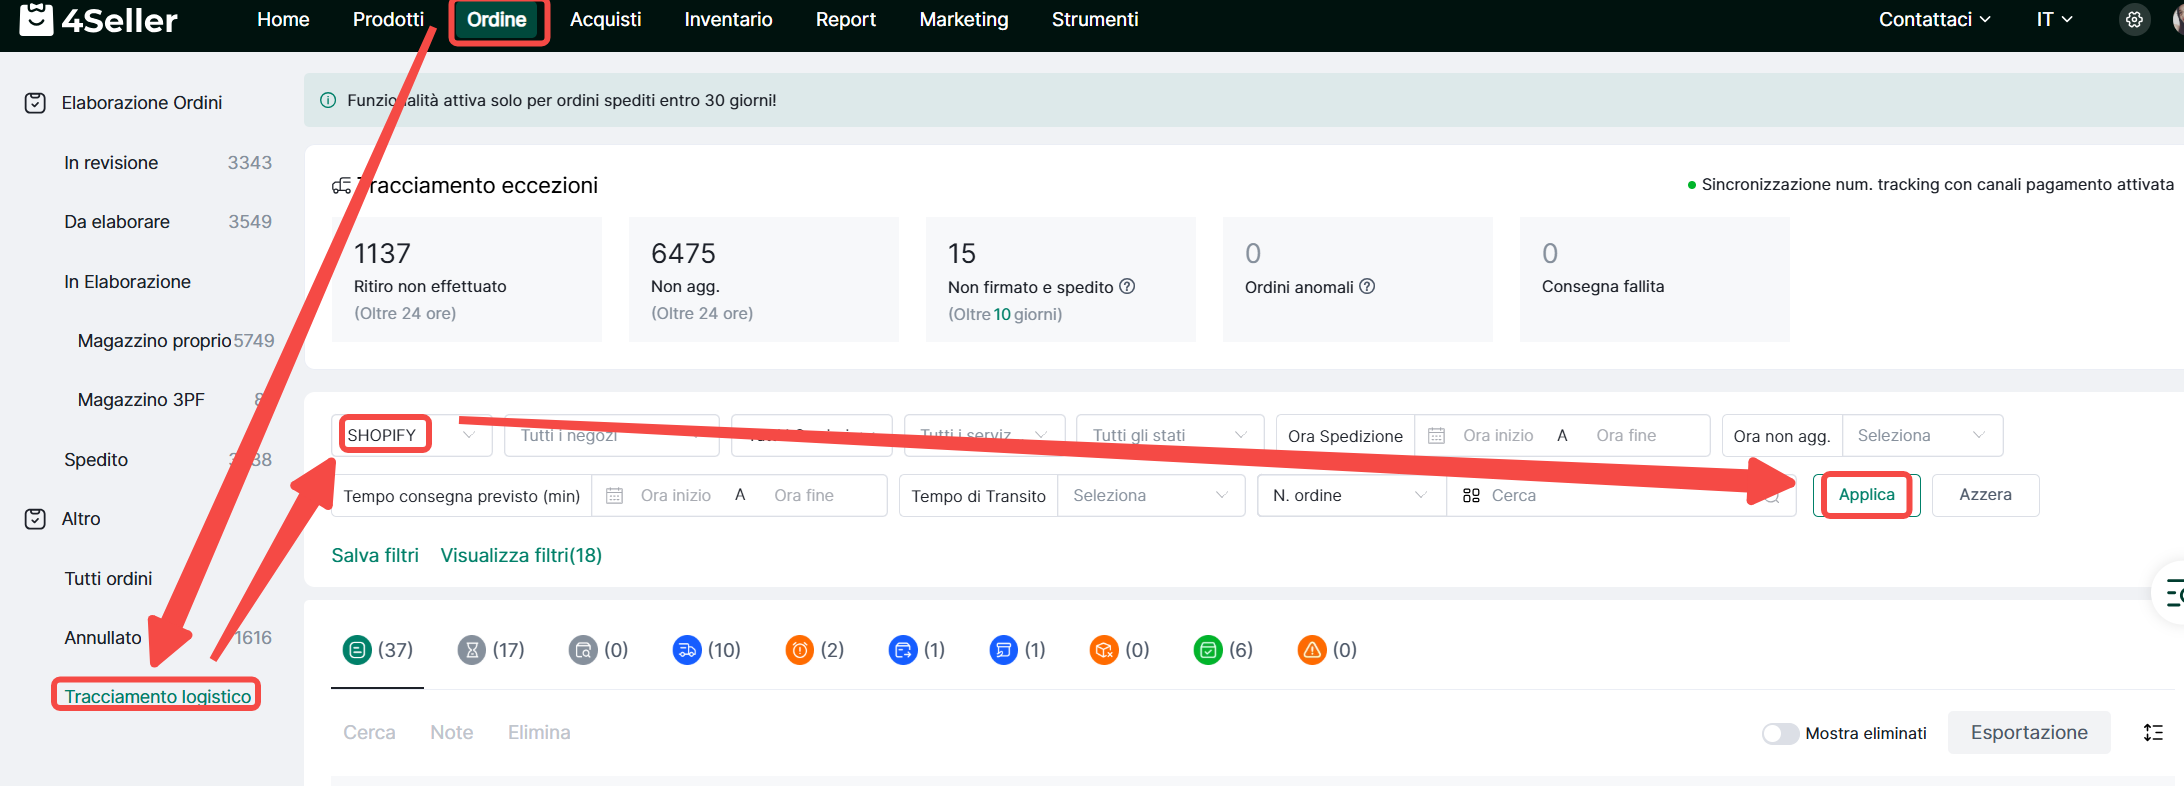
Task: Select the orange warning triangle tab (0)
Action: coord(1326,650)
